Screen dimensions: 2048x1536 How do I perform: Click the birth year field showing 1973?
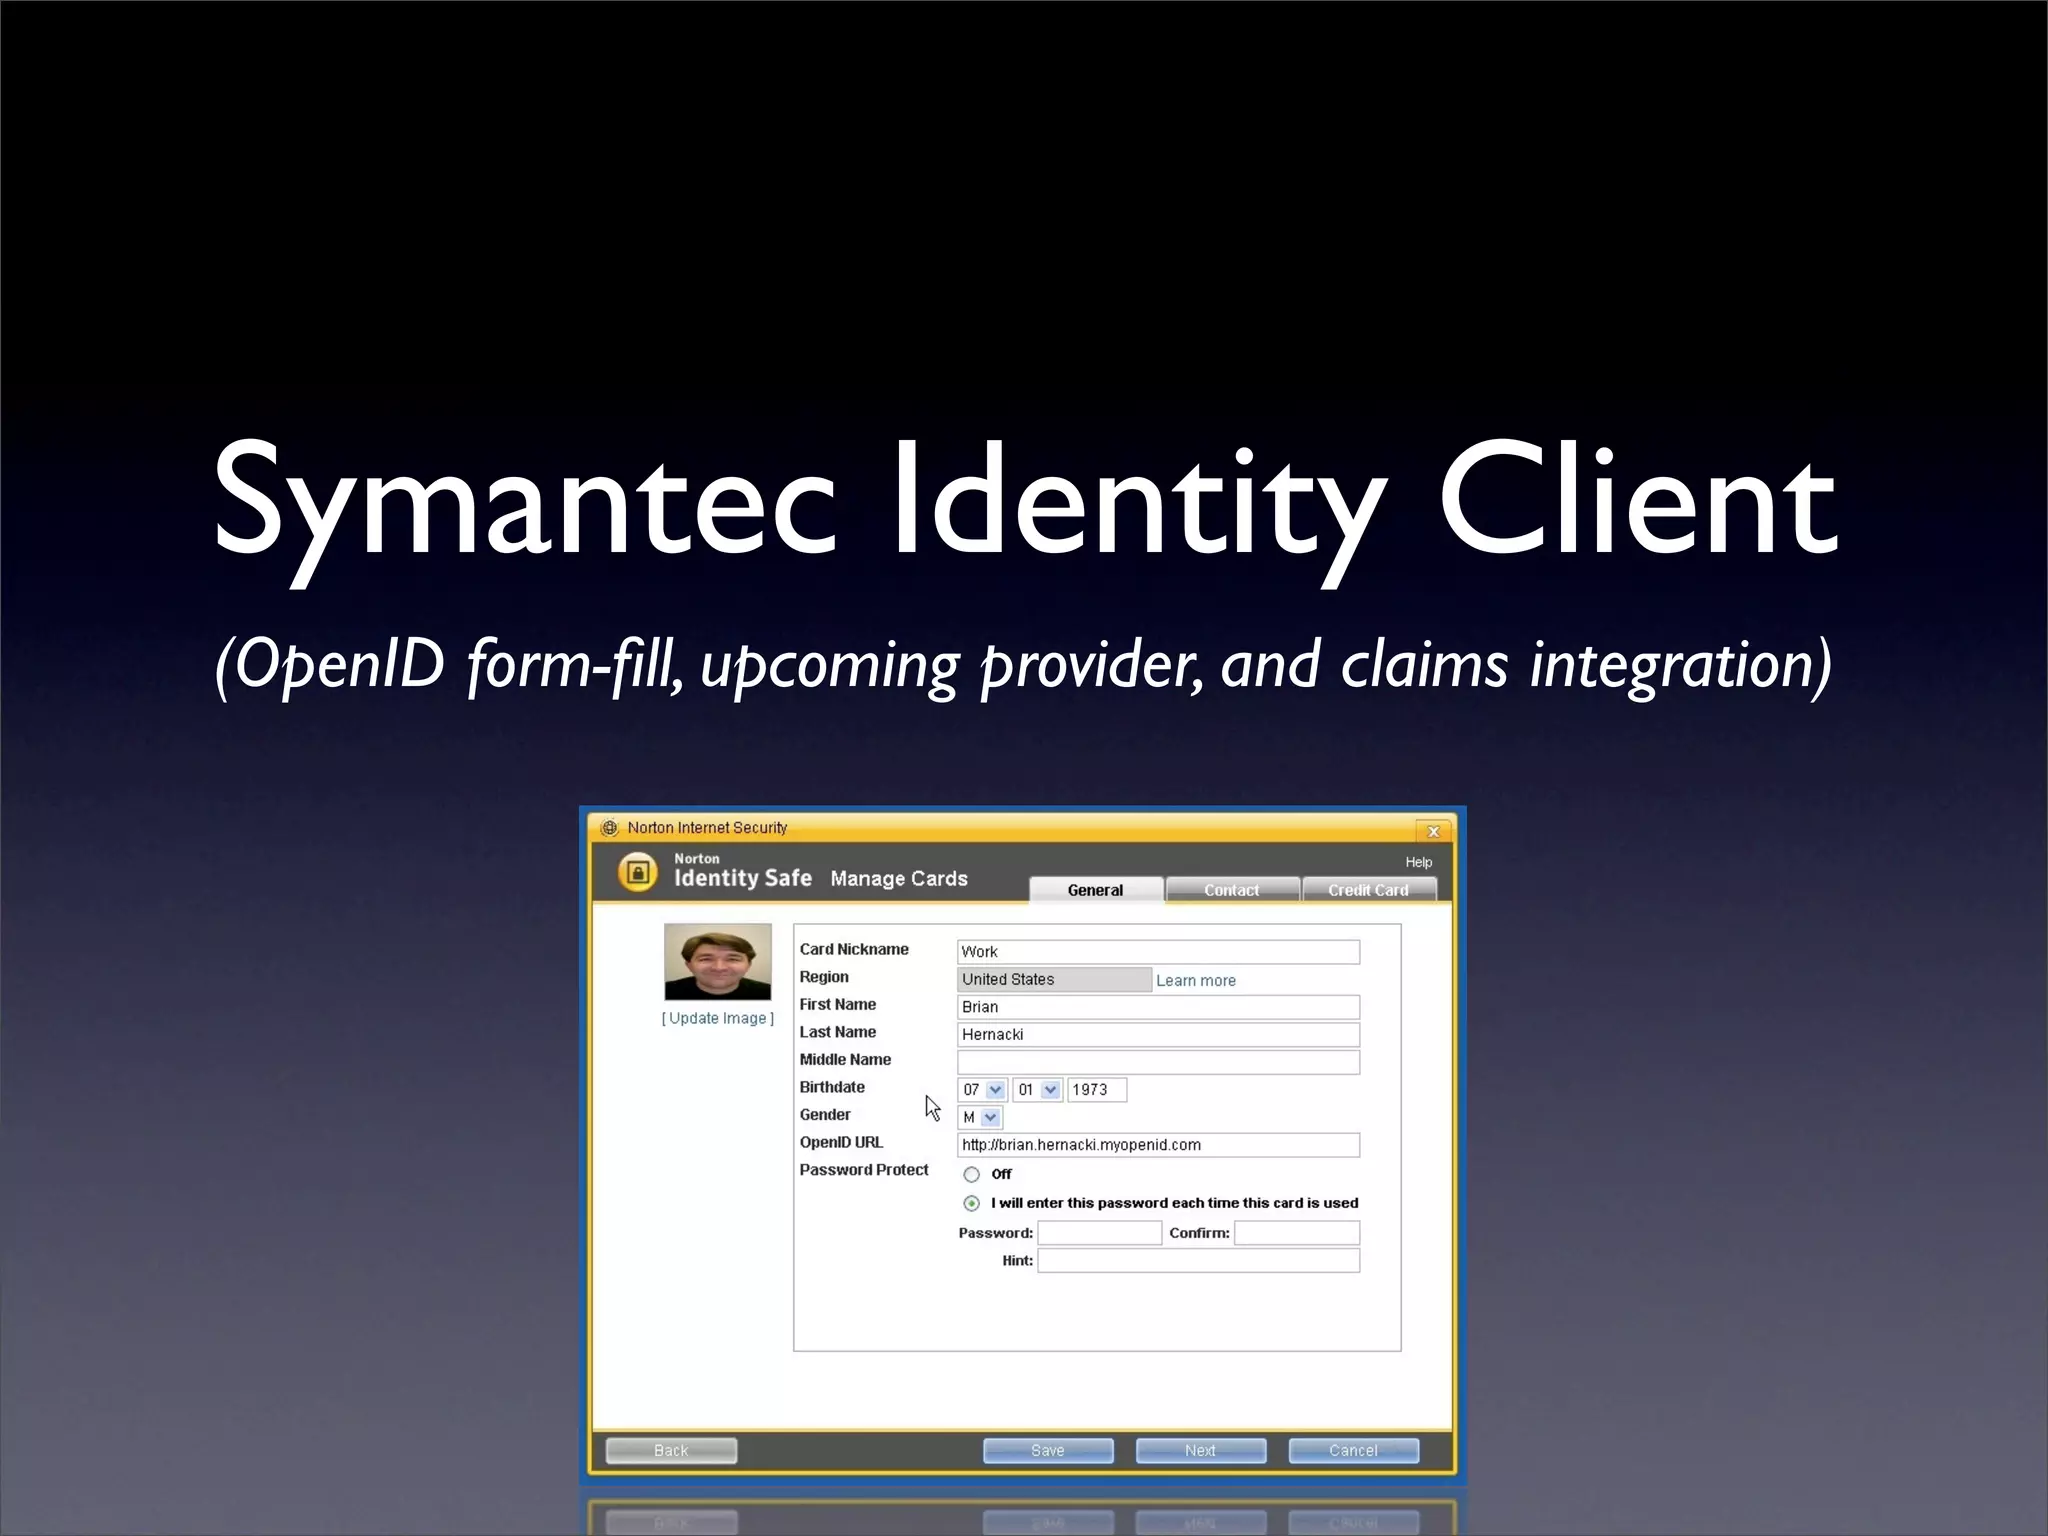[x=1097, y=1090]
